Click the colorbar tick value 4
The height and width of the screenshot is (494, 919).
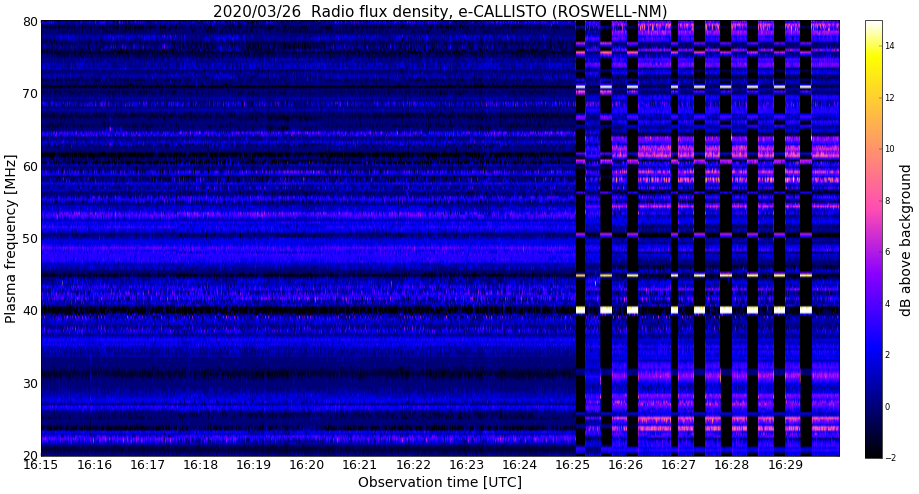pos(887,304)
